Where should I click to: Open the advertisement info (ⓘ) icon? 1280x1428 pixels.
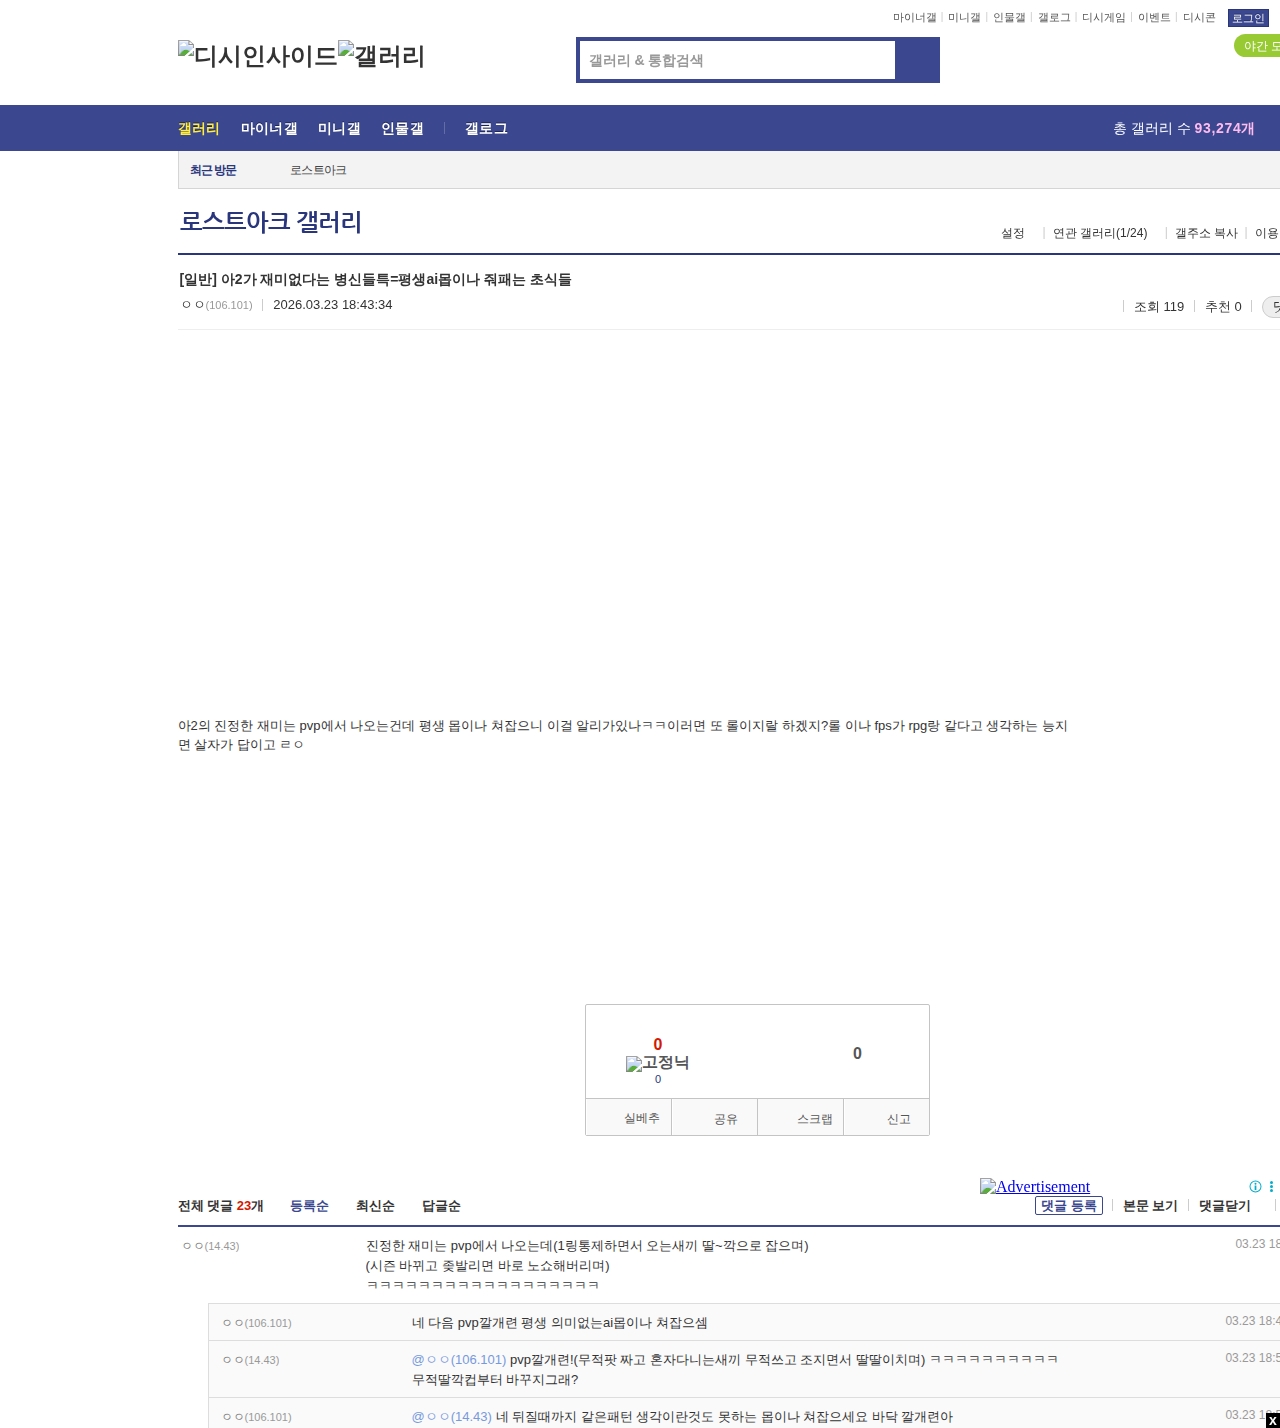tap(1254, 1186)
